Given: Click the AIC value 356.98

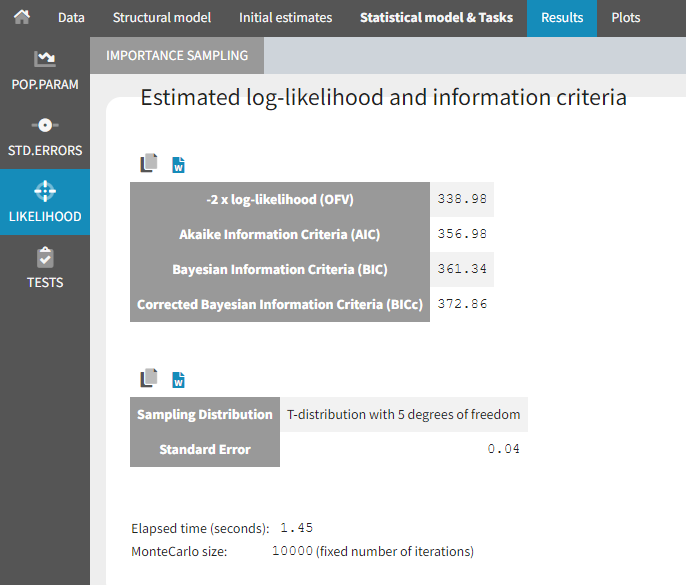Looking at the screenshot, I should (462, 234).
